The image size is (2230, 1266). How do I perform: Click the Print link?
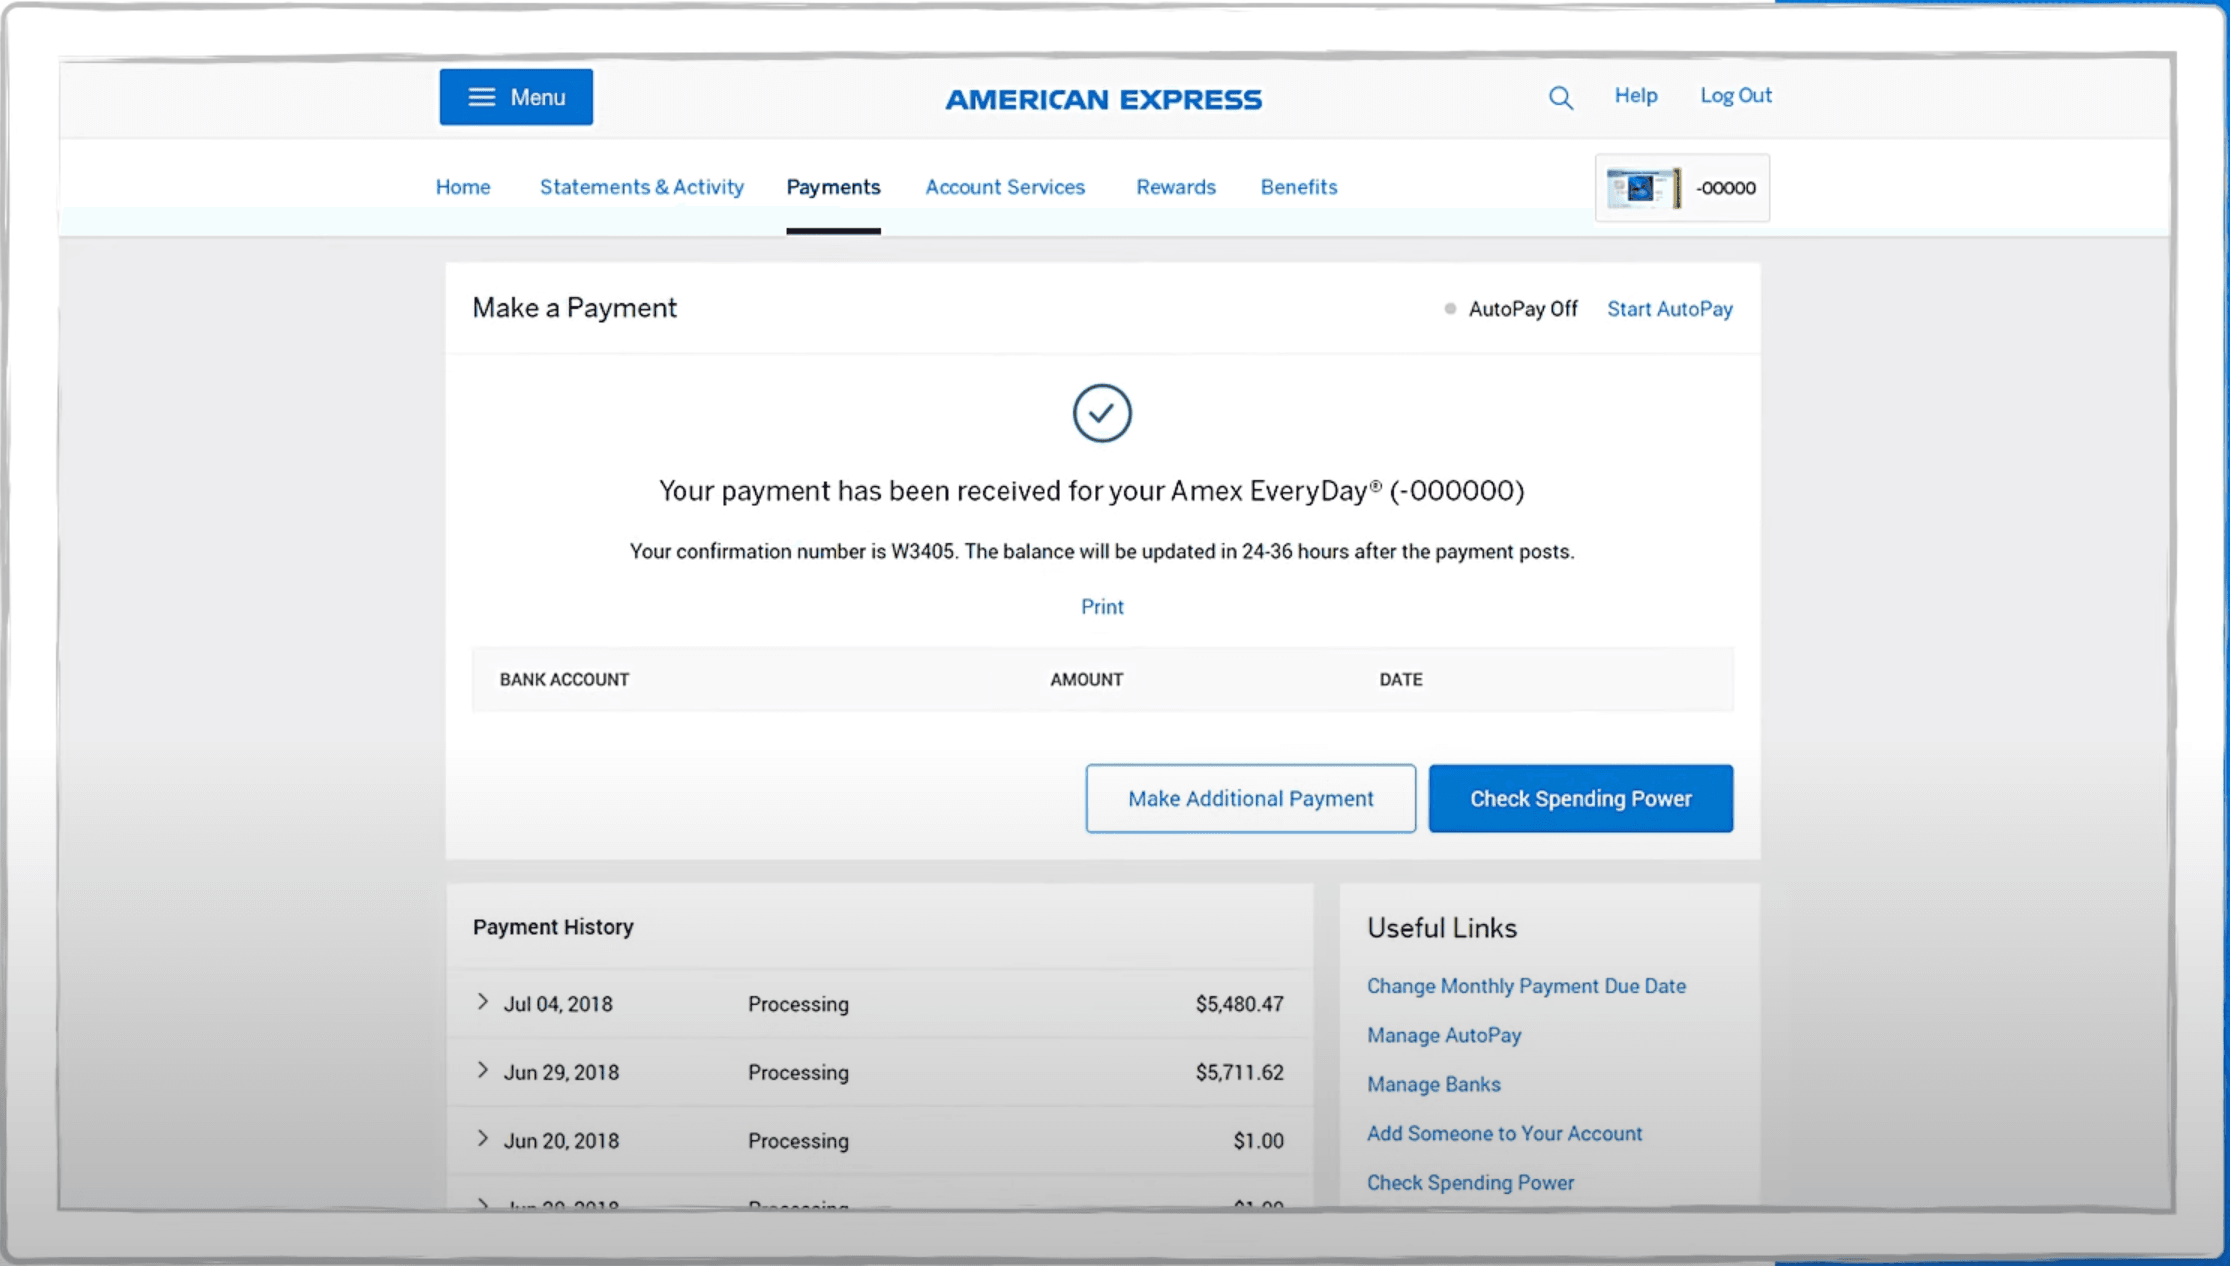[x=1102, y=607]
